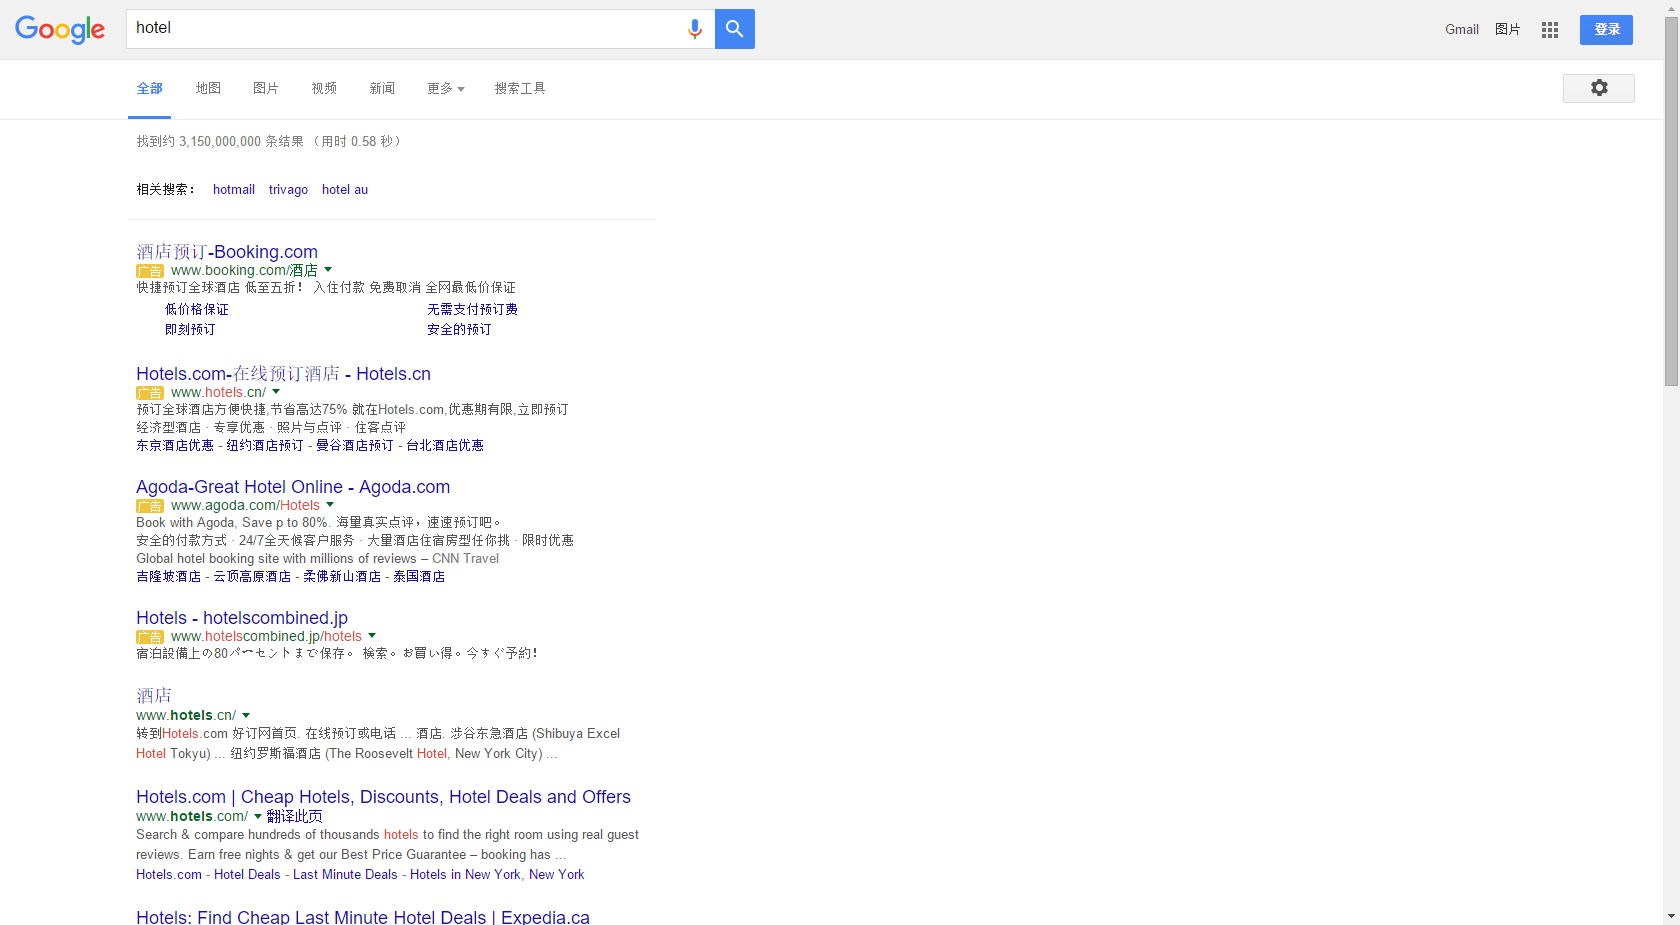
Task: Open 即刻预订 sitelink
Action: point(190,330)
